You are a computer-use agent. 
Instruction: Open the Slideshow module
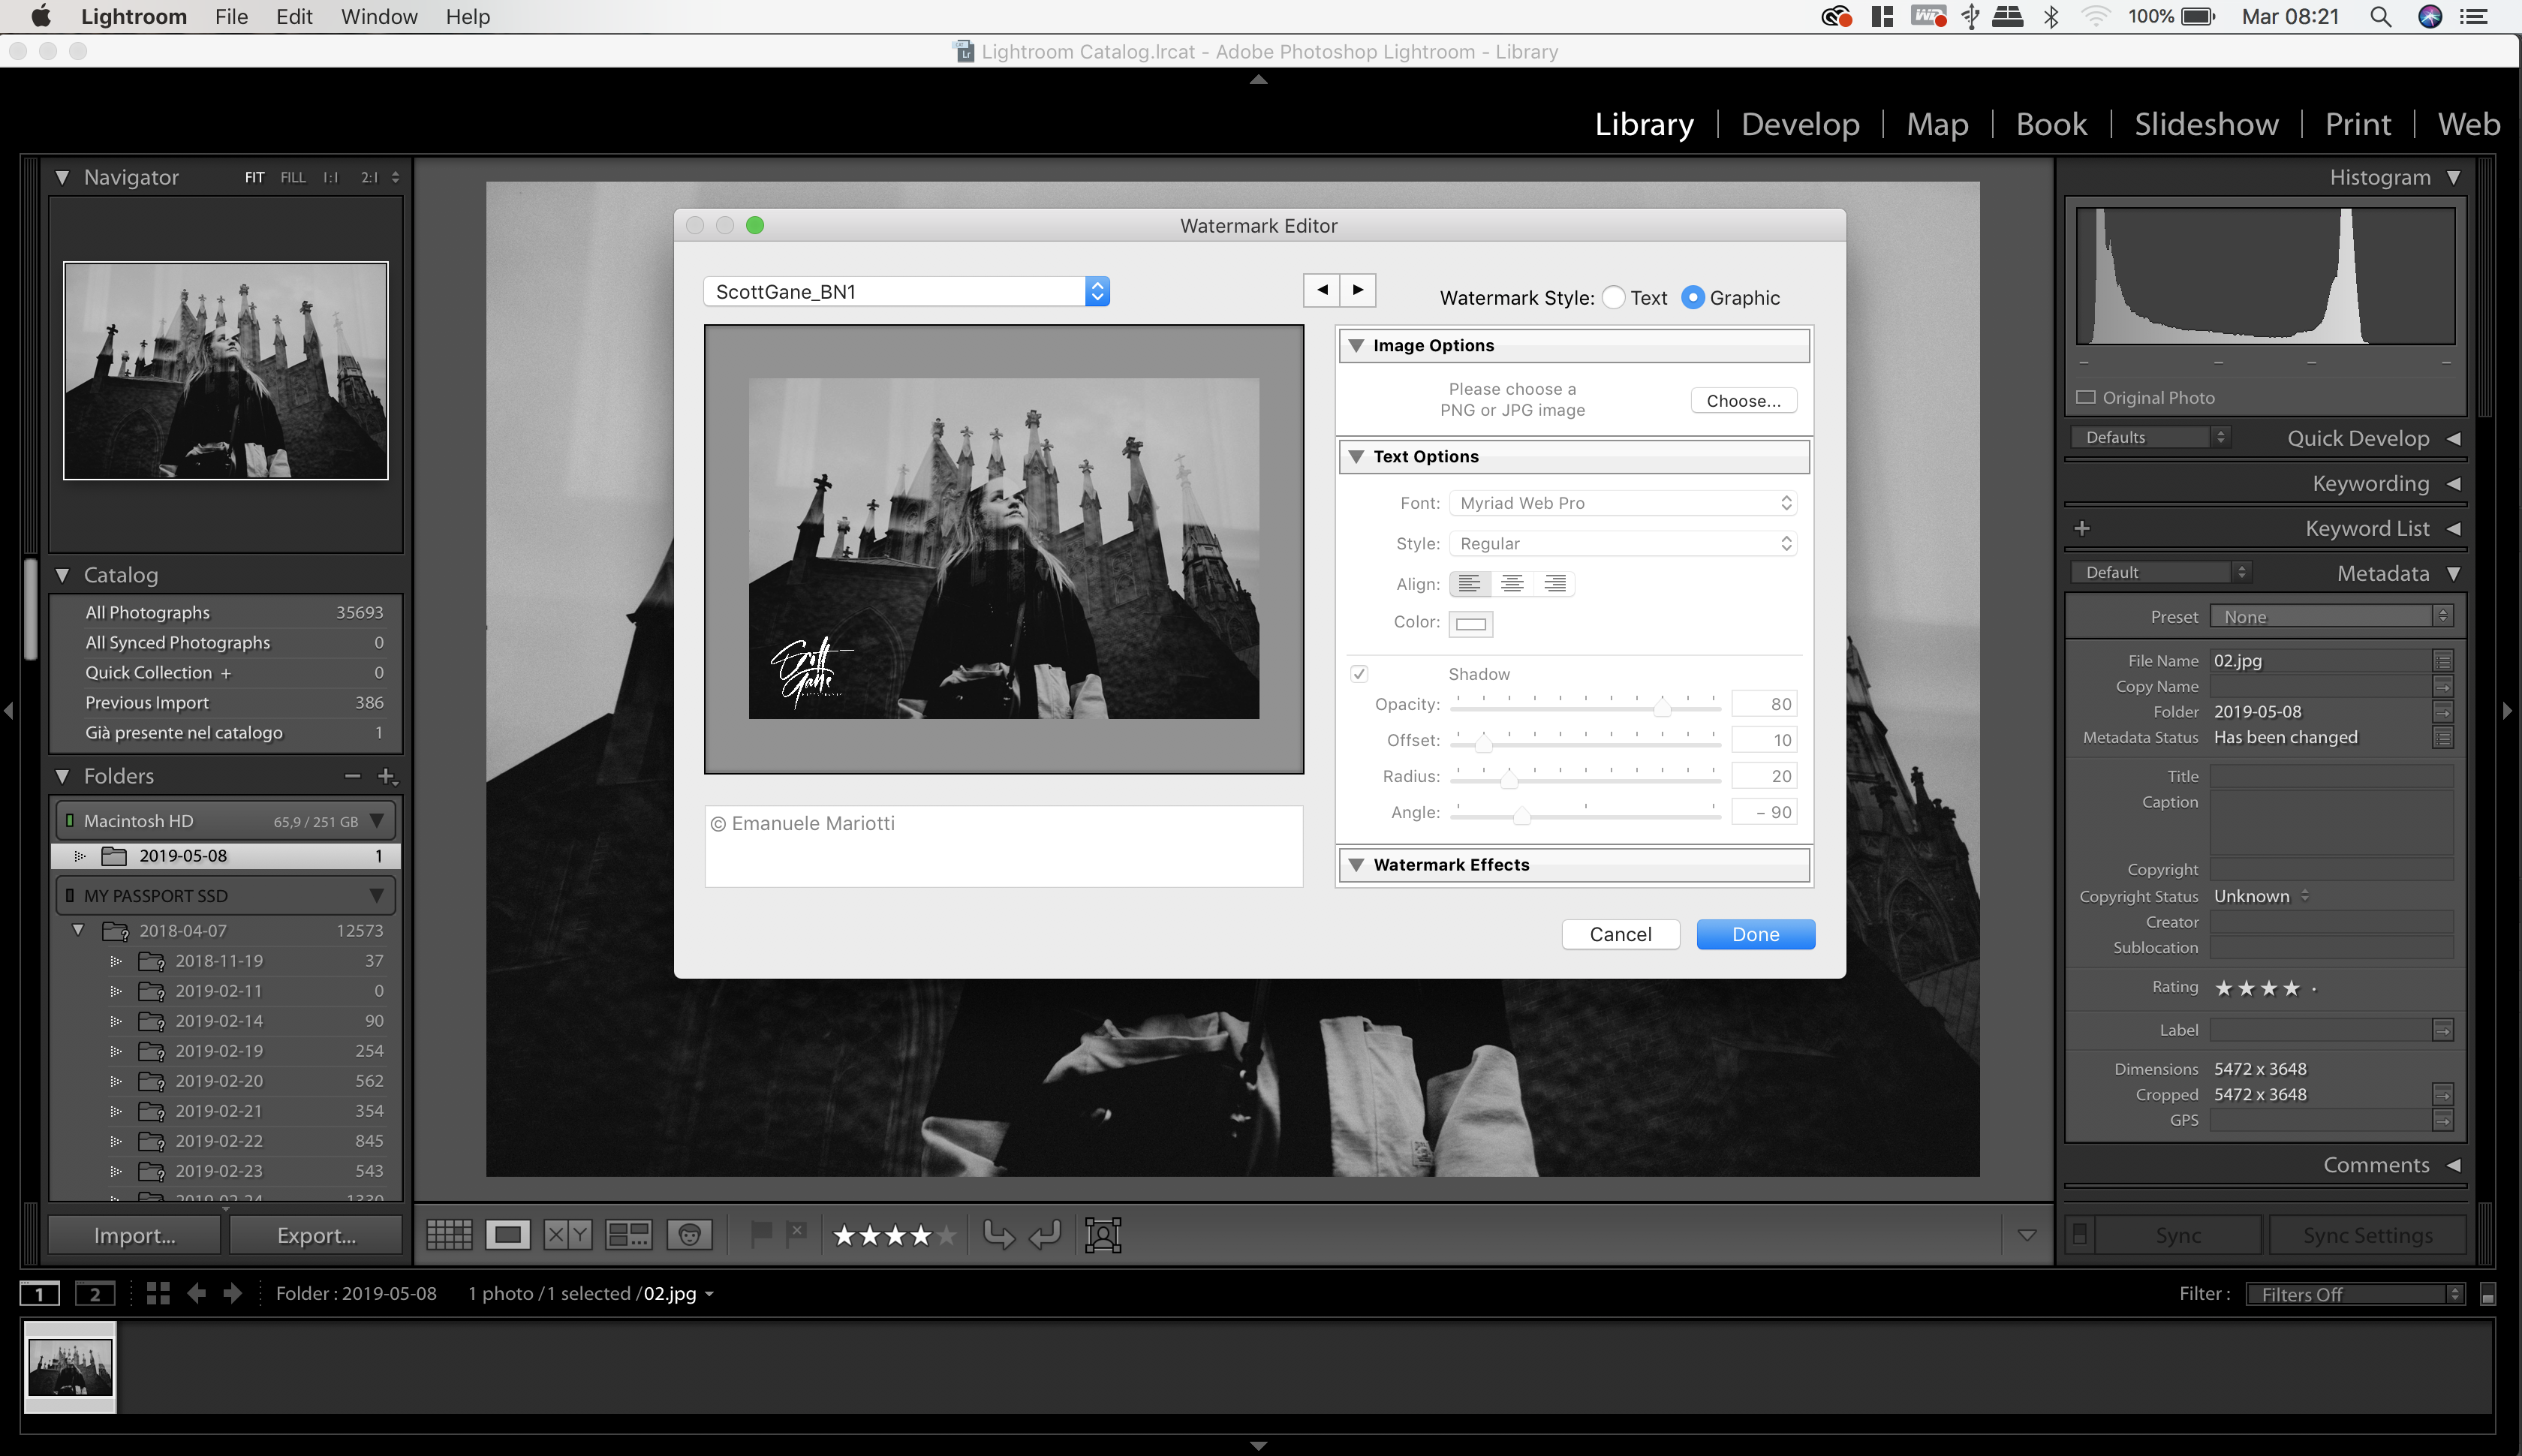2206,124
